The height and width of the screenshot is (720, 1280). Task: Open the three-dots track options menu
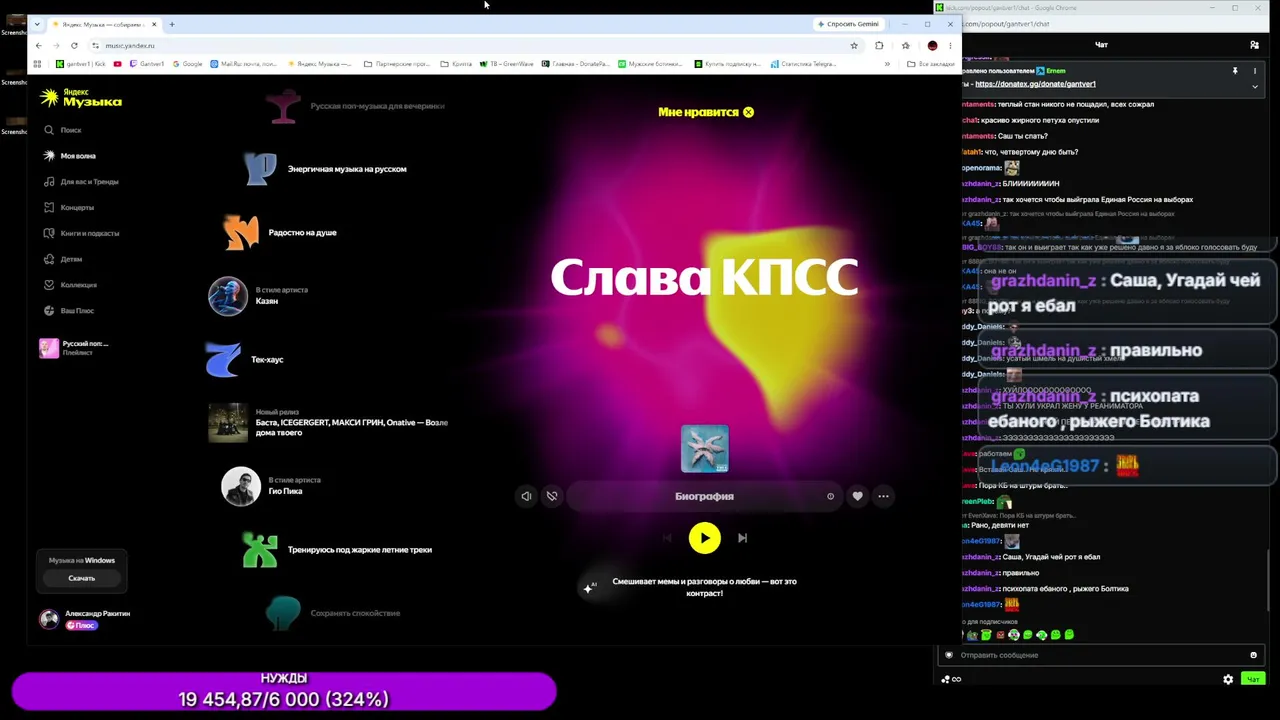coord(883,496)
